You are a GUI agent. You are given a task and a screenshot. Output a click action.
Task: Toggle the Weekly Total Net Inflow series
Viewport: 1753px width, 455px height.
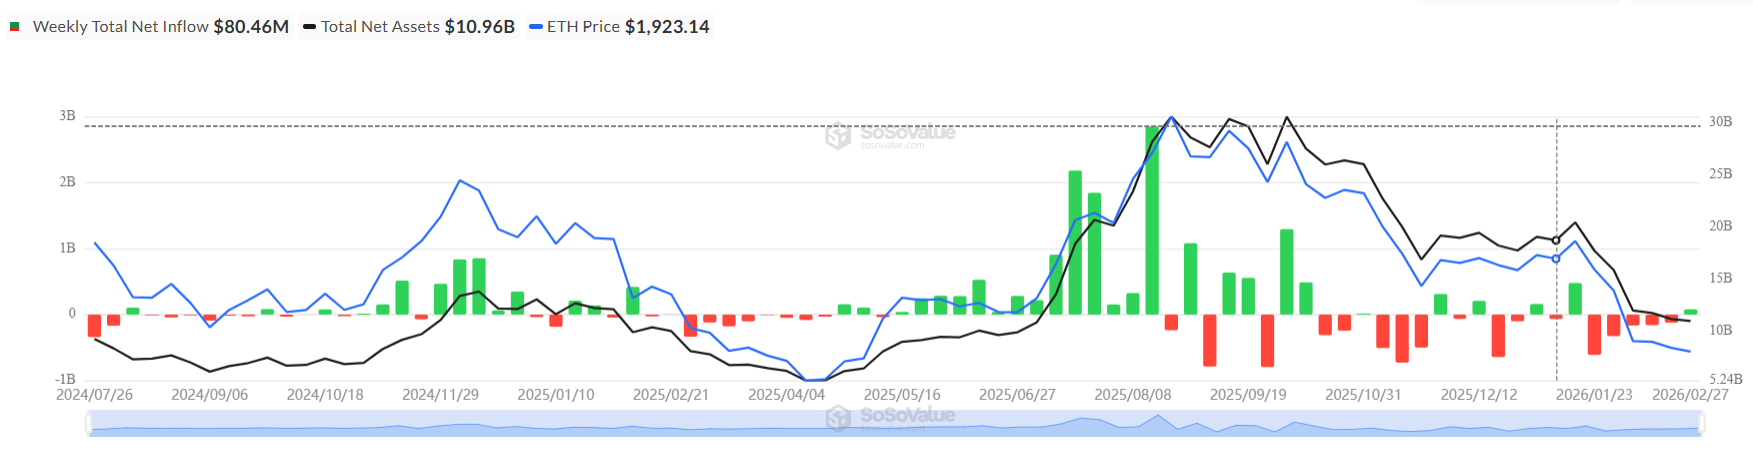click(120, 27)
